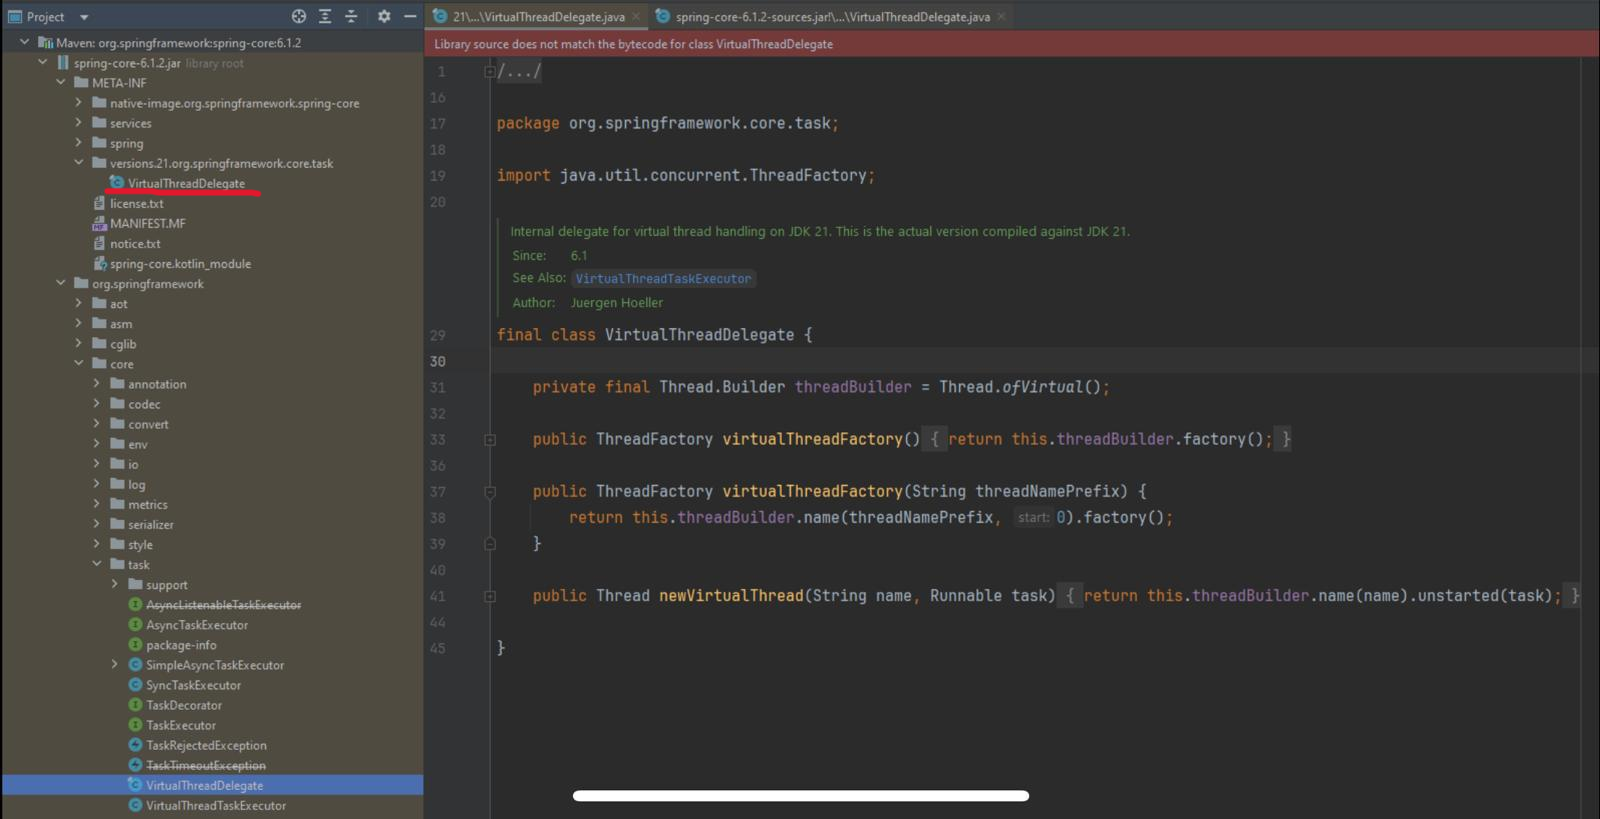Expand native-image.org.springframework.spring-core folder
Image resolution: width=1600 pixels, height=819 pixels.
(x=79, y=102)
